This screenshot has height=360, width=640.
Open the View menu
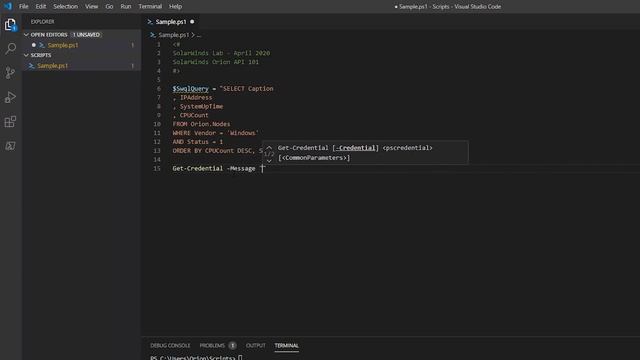click(x=91, y=7)
